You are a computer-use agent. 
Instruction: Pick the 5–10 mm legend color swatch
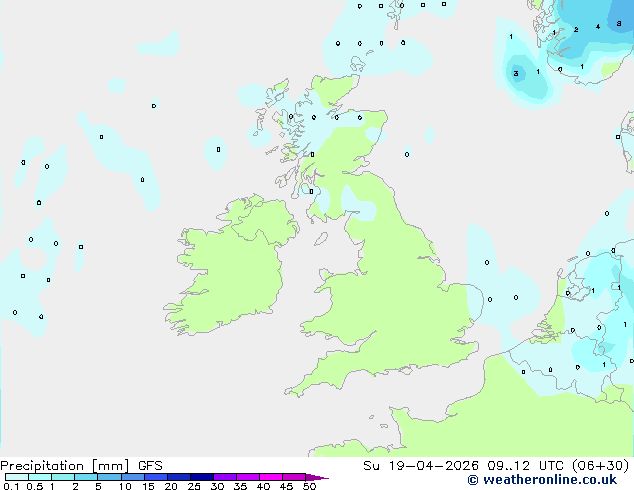pyautogui.click(x=109, y=477)
